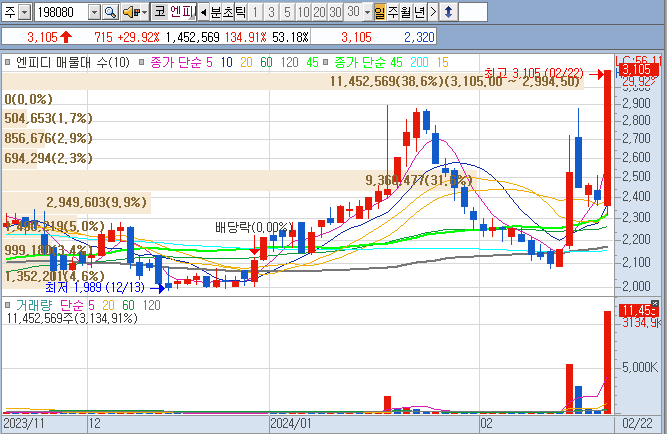Click the green 60 moving-average legend
The width and height of the screenshot is (667, 434).
tap(266, 63)
